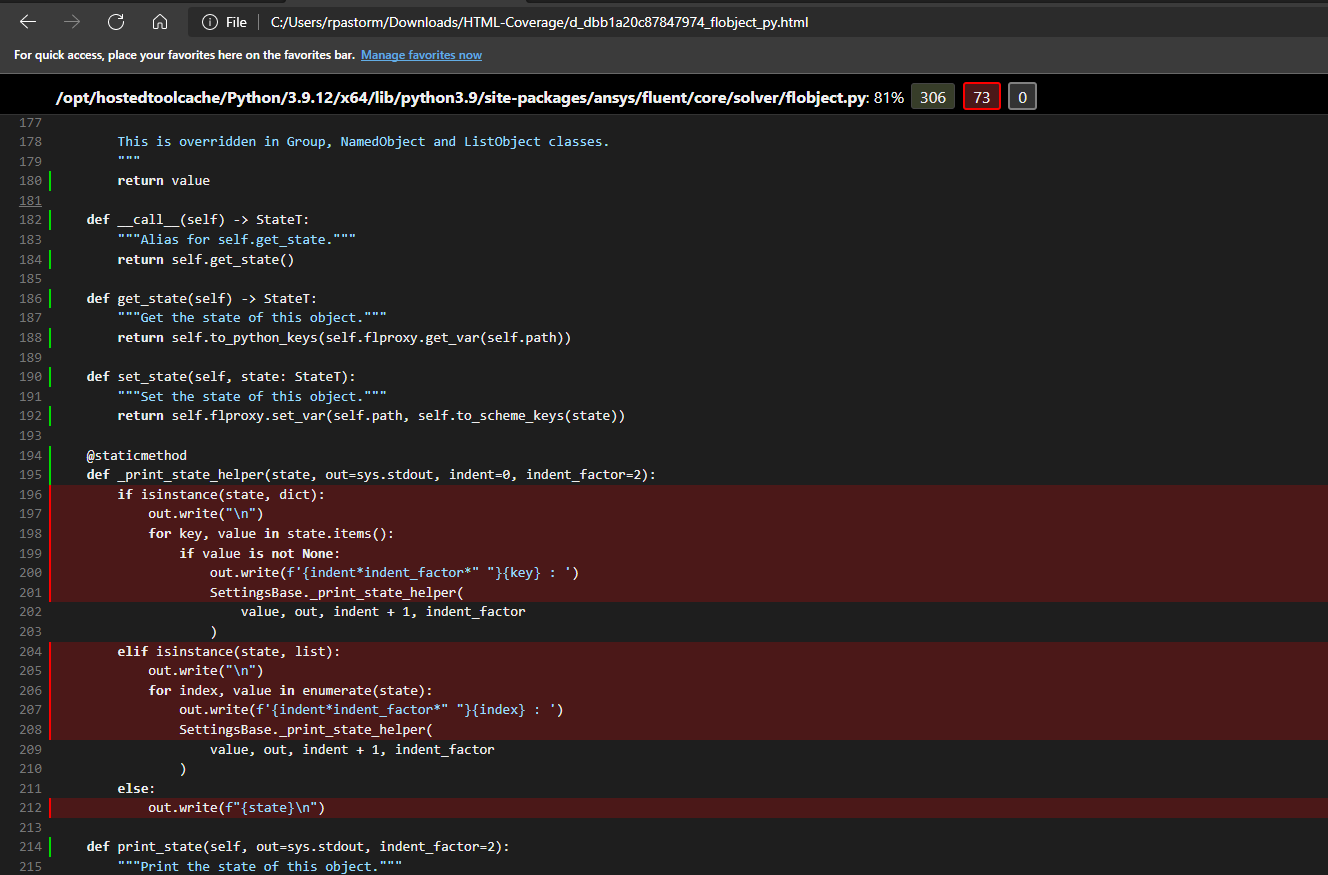Click the 81% coverage value
This screenshot has width=1328, height=875.
point(888,97)
